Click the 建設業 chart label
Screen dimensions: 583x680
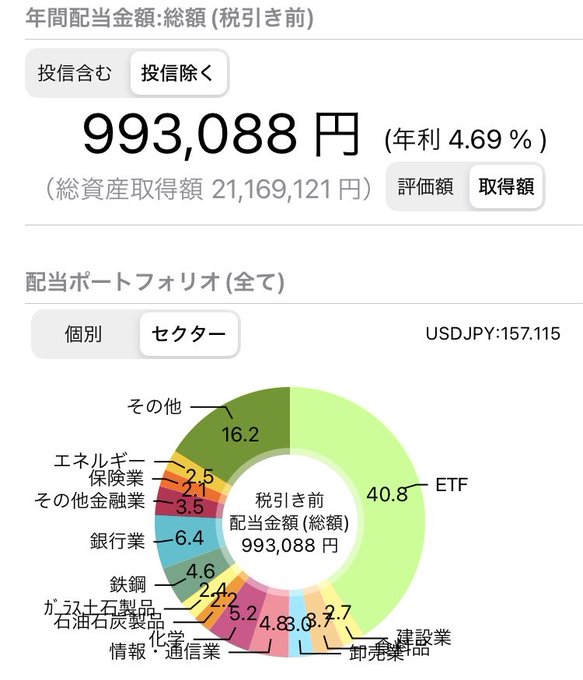pos(424,637)
